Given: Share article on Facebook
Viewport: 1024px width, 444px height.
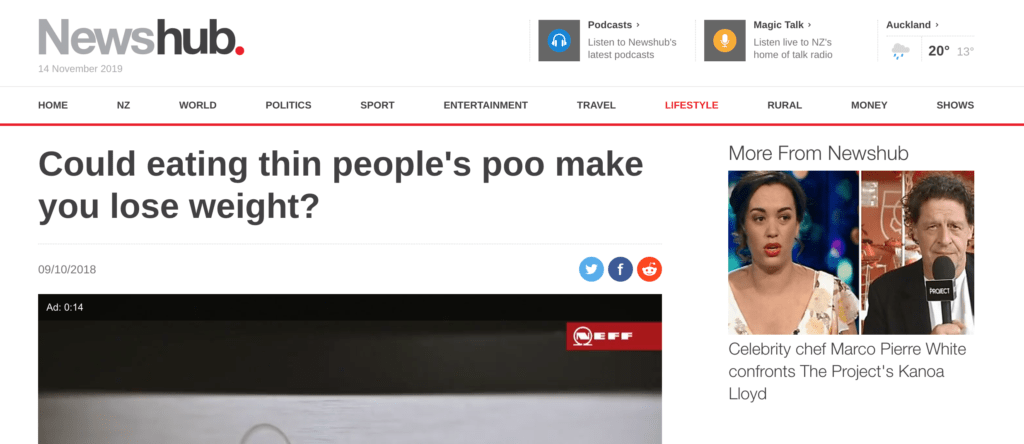Looking at the screenshot, I should click(620, 269).
